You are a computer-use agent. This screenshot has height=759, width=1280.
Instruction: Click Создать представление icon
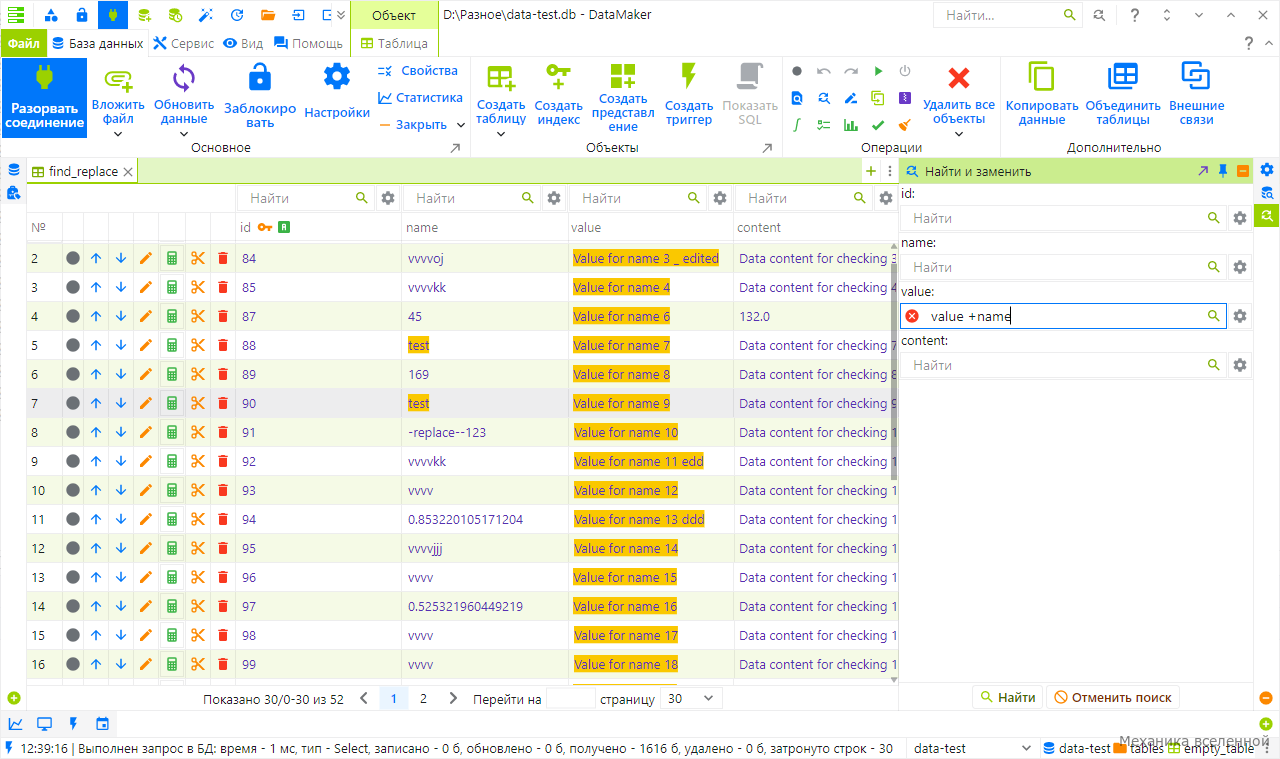click(x=623, y=76)
